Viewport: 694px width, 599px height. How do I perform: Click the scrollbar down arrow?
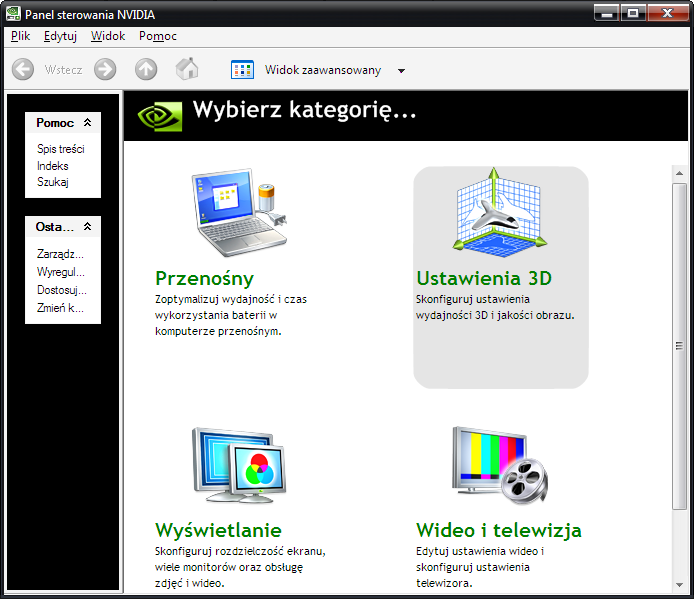pyautogui.click(x=679, y=585)
